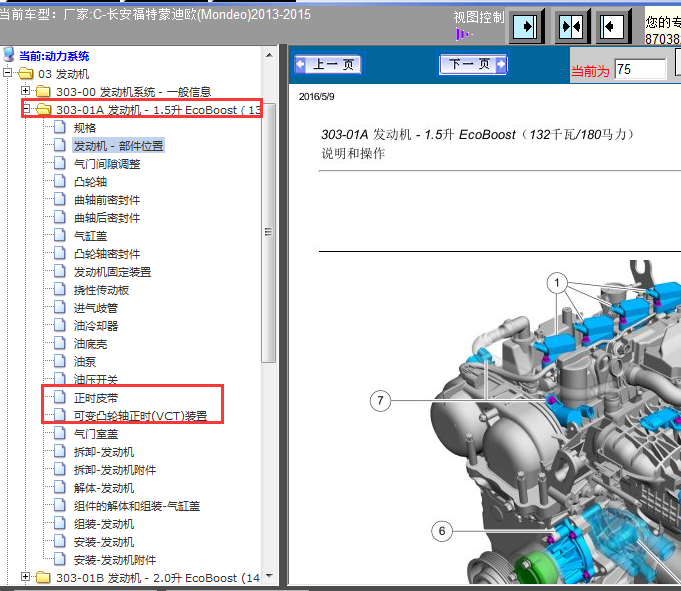Open 组件的解体和组装-气缸盖 document
Image resolution: width=681 pixels, height=591 pixels.
(137, 506)
